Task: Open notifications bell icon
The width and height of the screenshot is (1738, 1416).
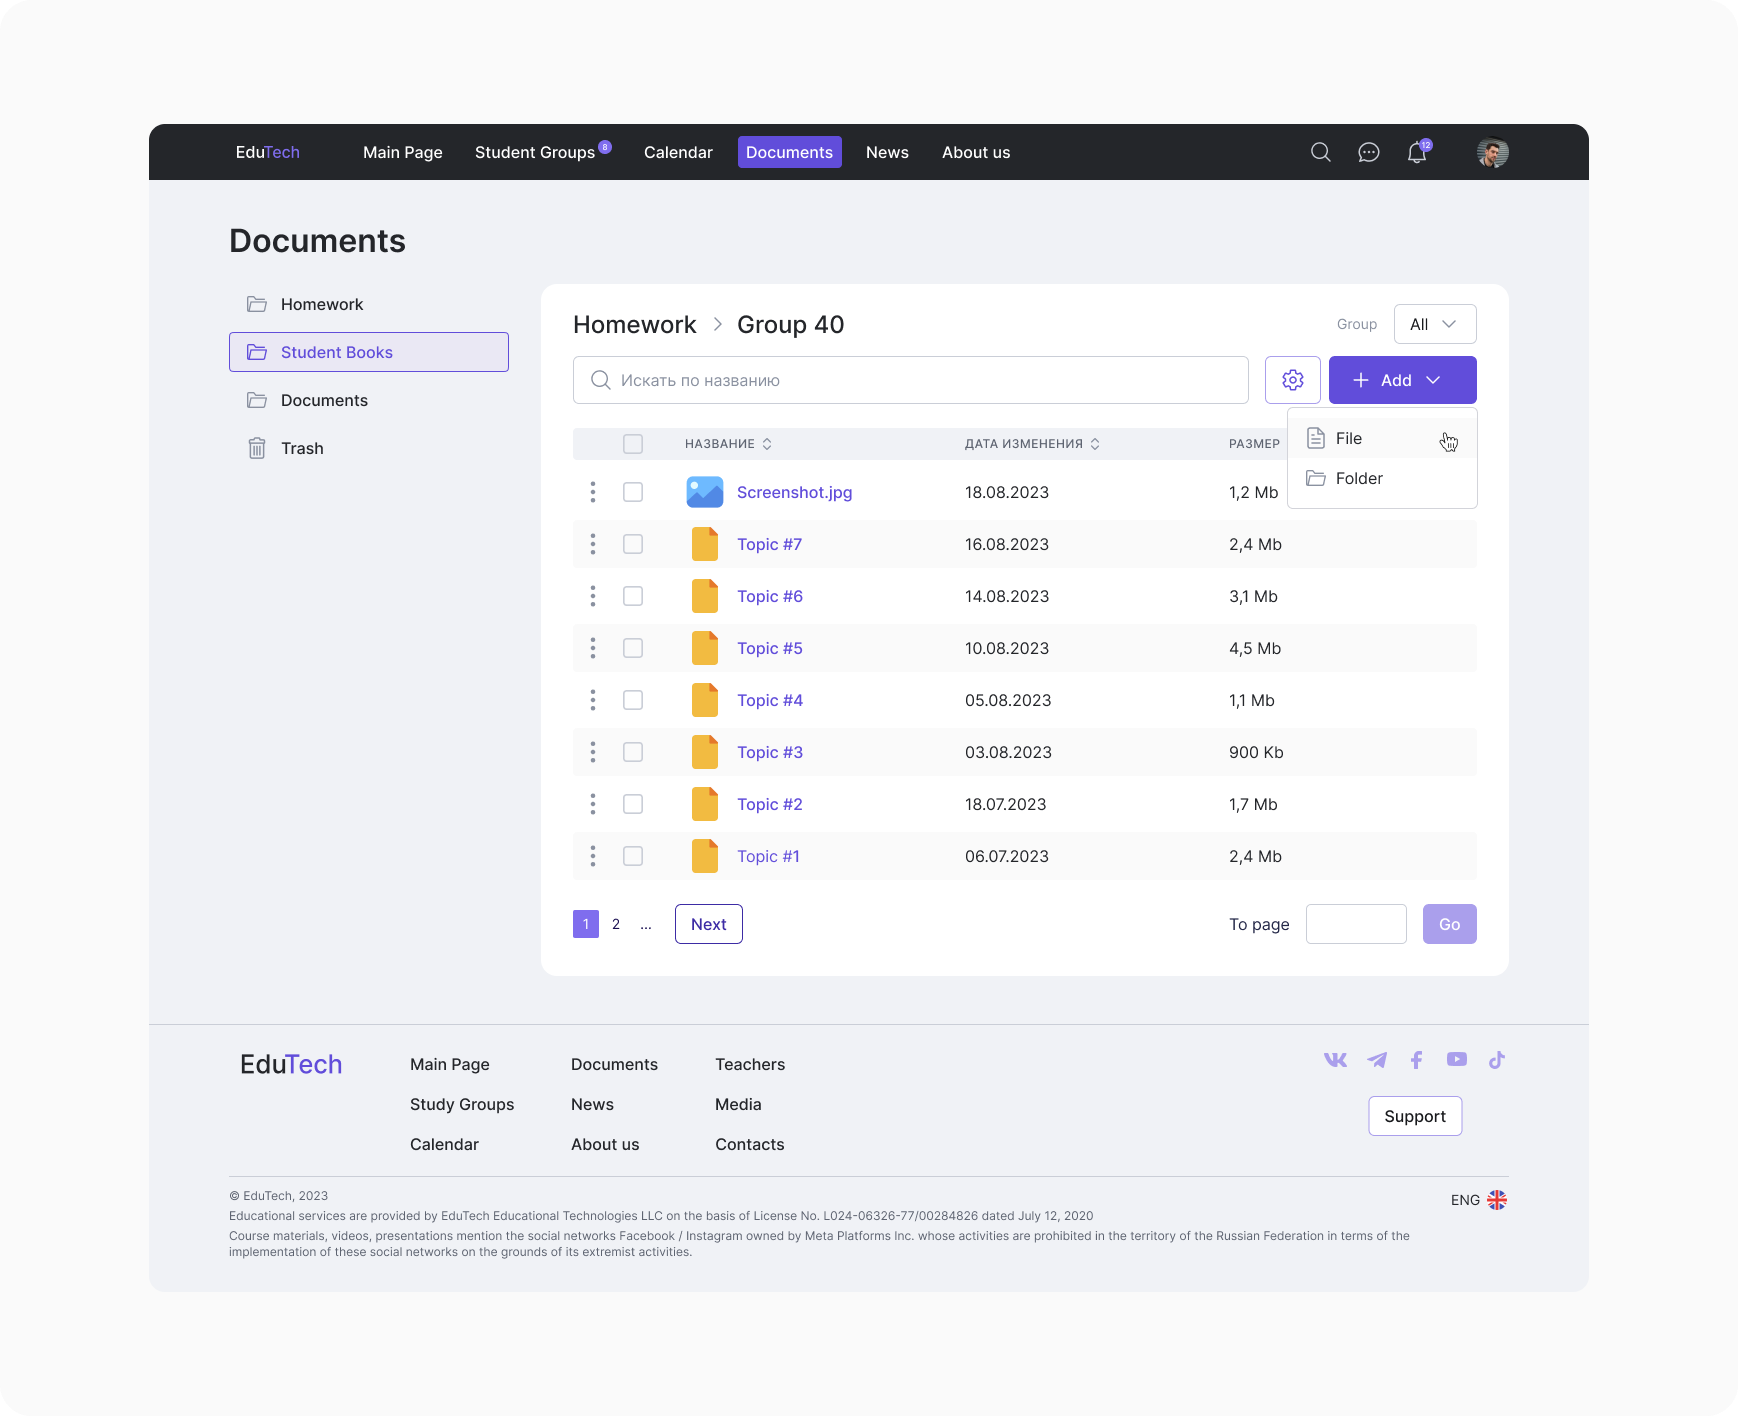Action: point(1417,152)
